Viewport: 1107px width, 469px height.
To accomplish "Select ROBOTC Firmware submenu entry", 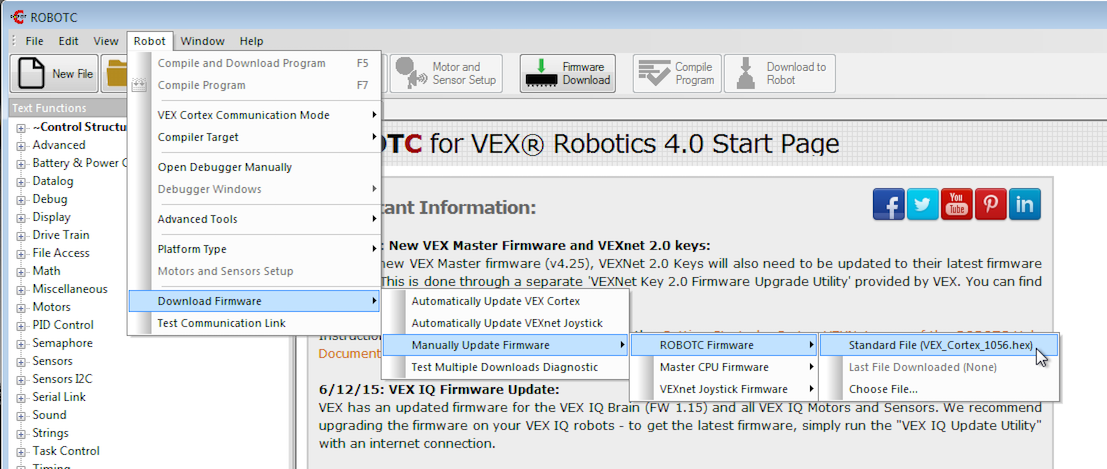I will point(724,345).
